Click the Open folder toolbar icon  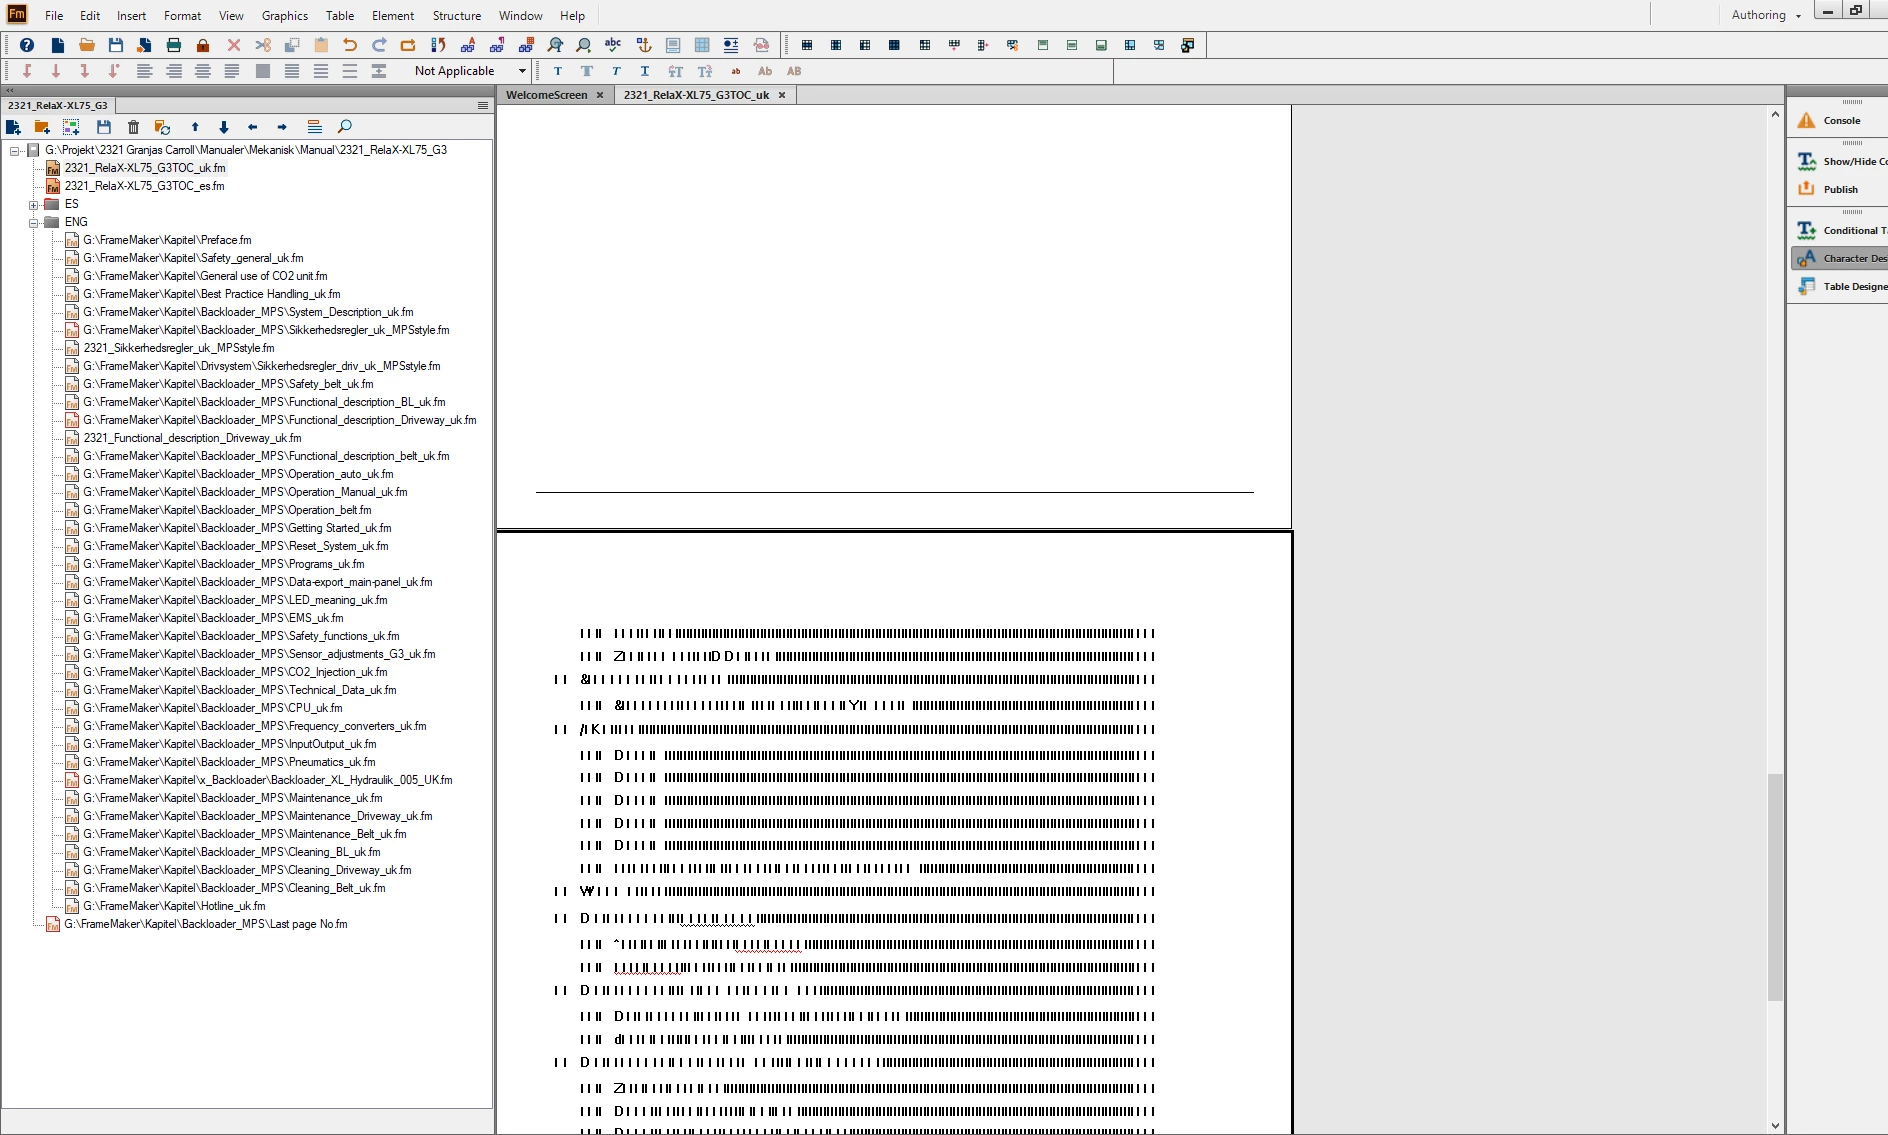(x=87, y=45)
